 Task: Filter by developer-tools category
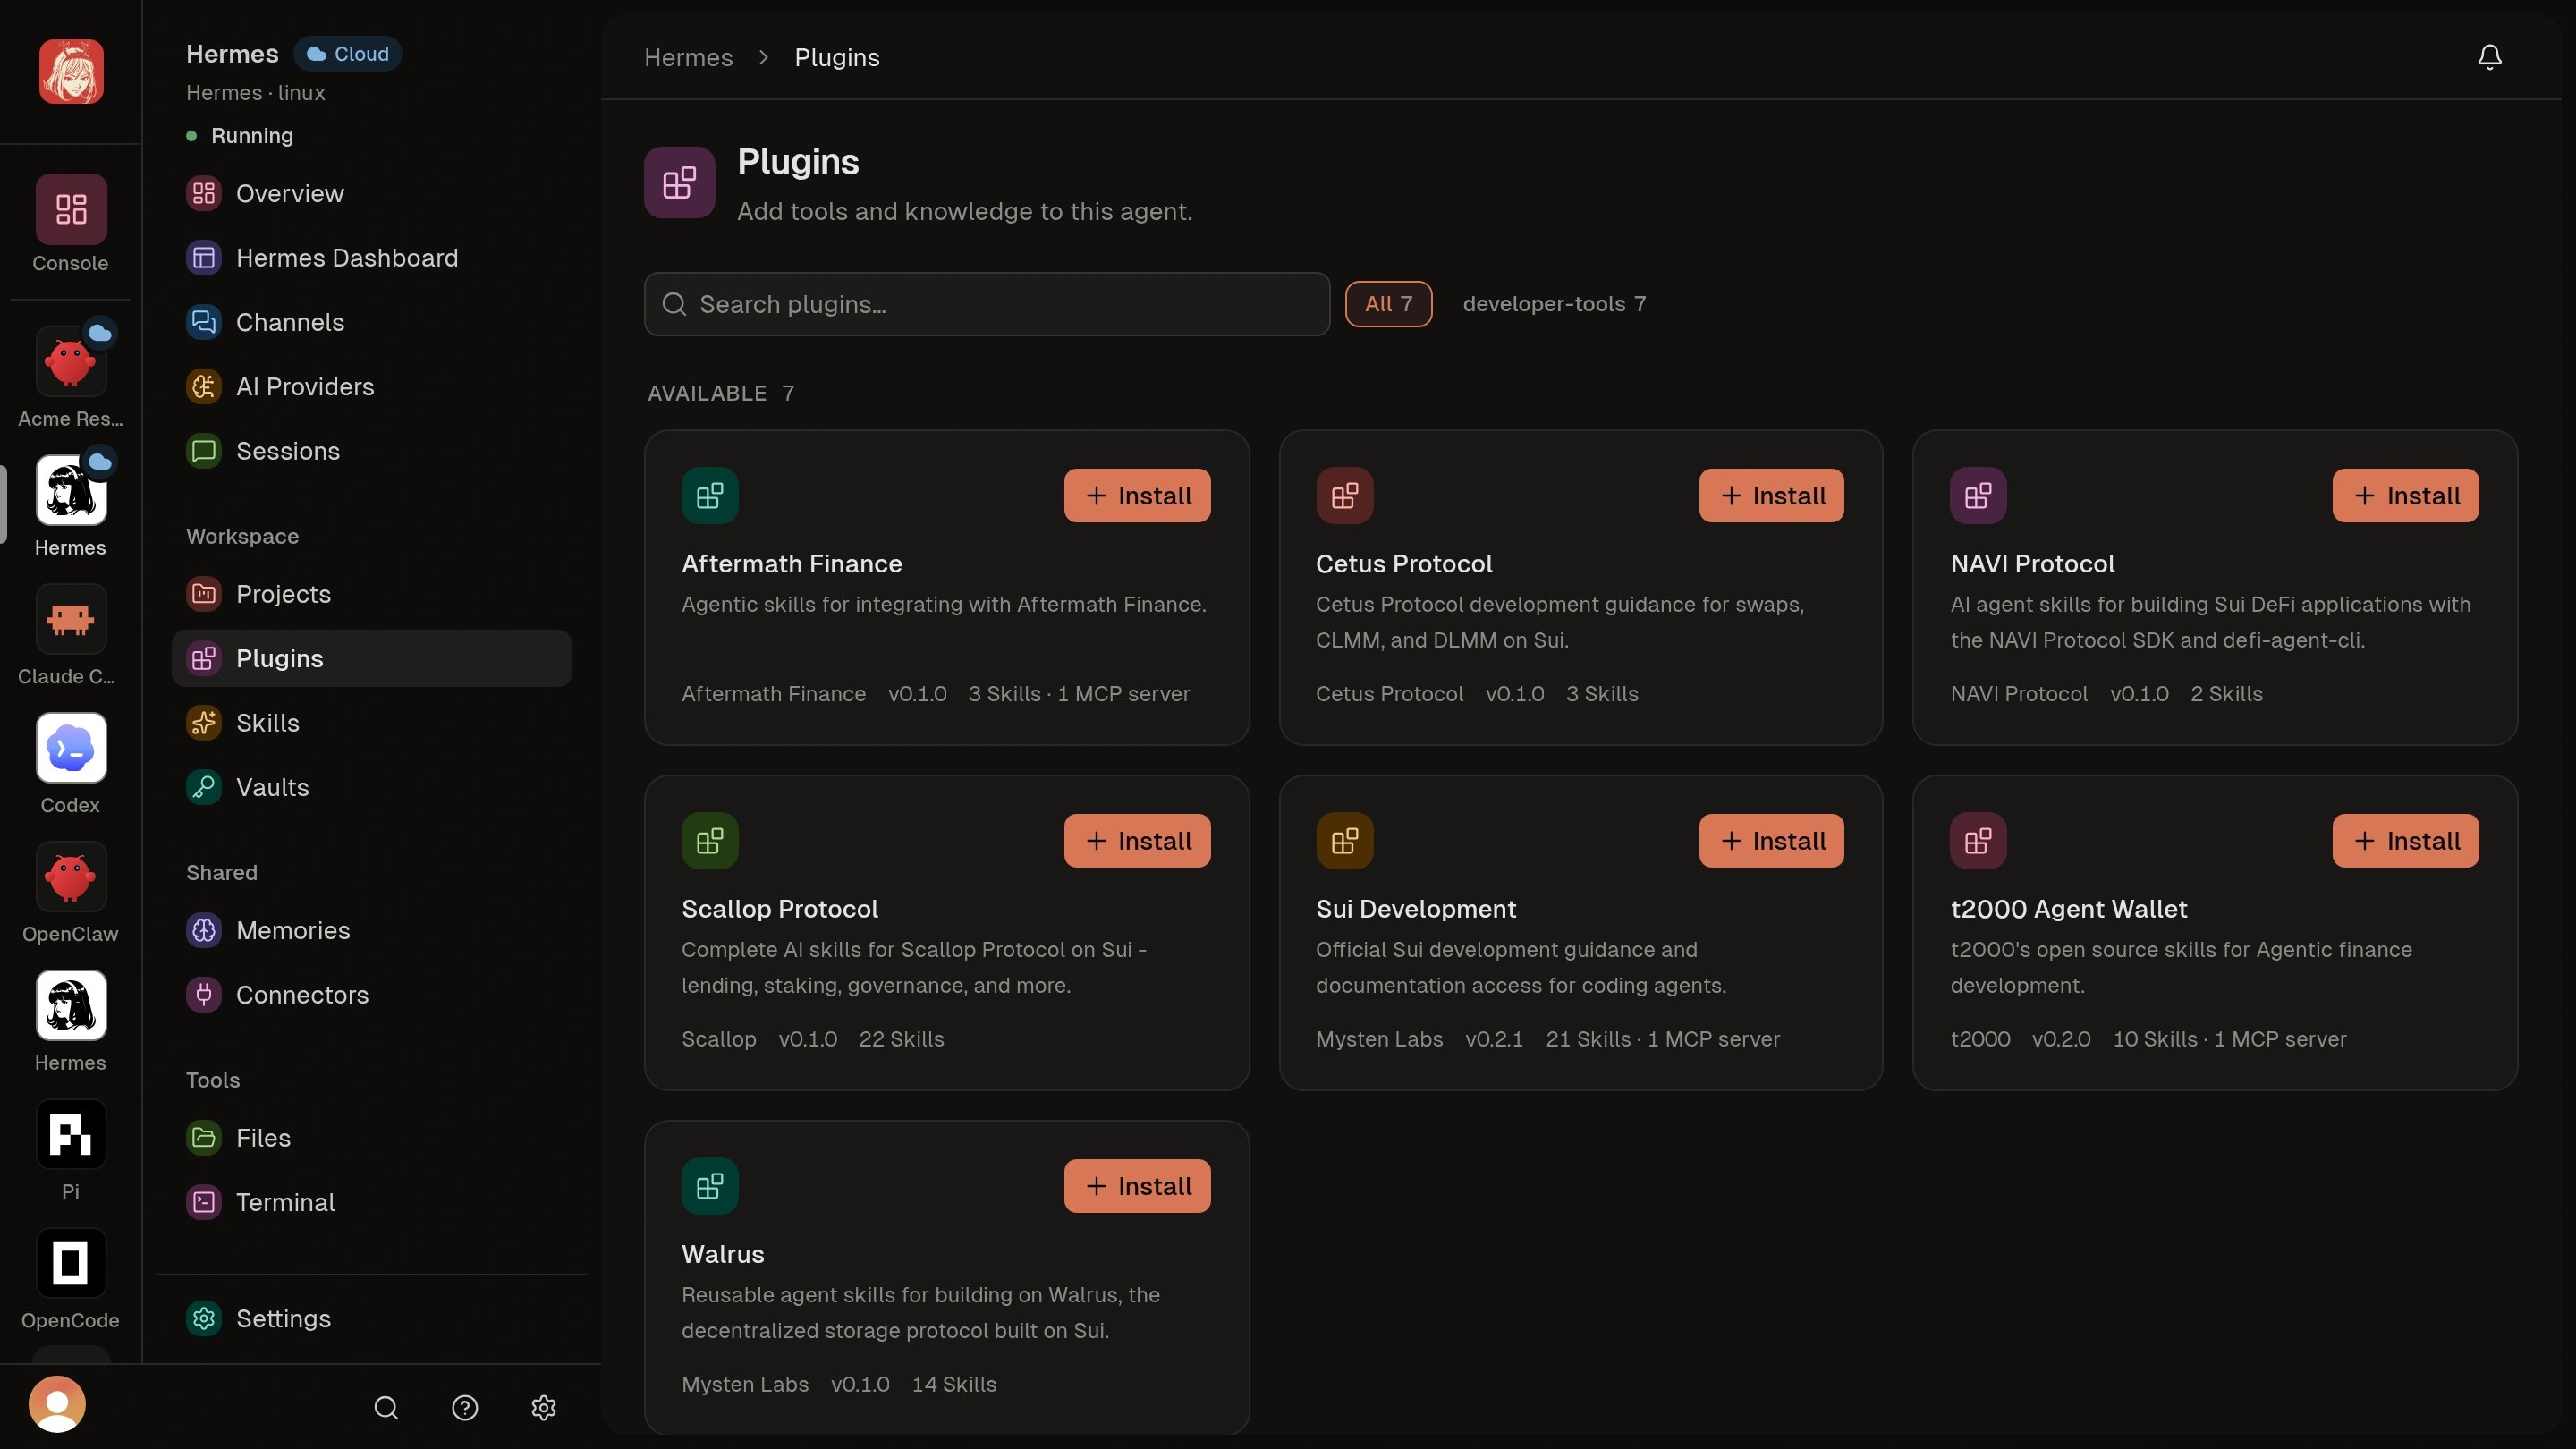pos(1554,304)
